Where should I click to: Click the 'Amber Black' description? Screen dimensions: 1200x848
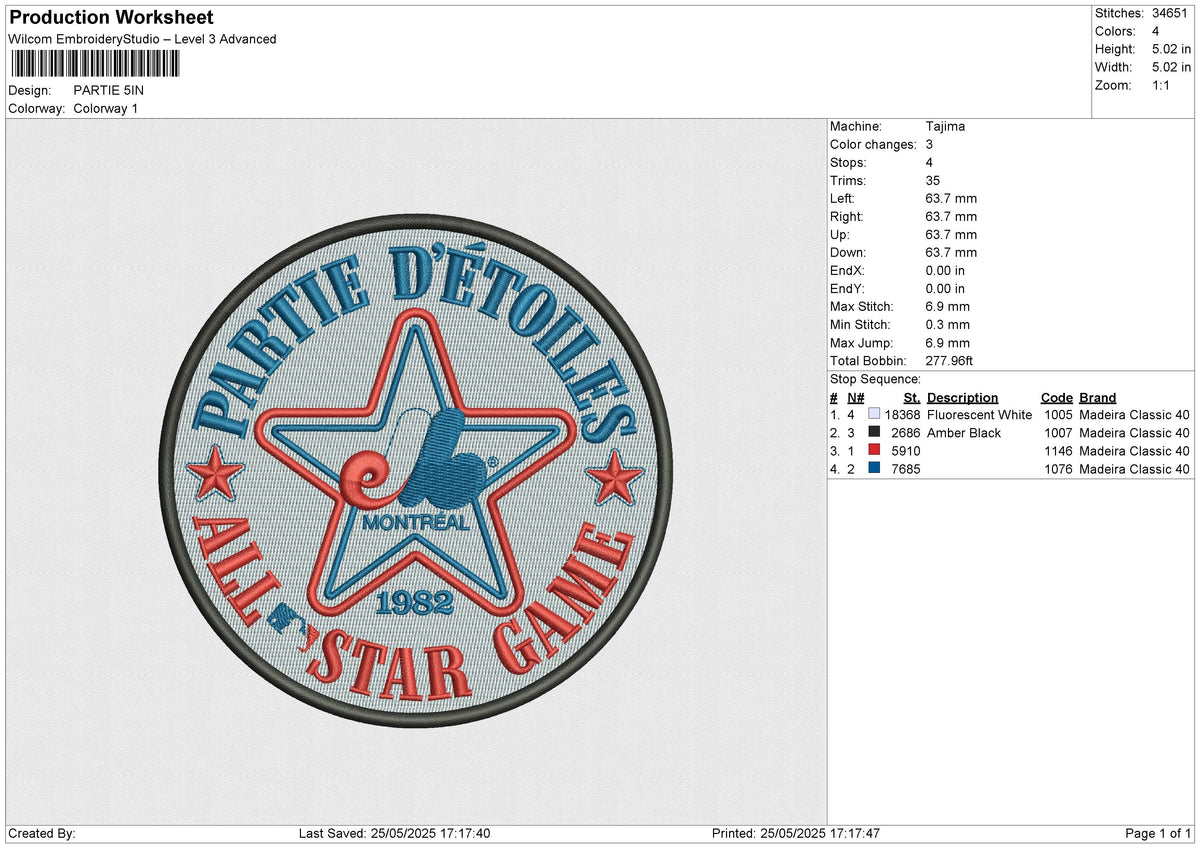(x=964, y=433)
